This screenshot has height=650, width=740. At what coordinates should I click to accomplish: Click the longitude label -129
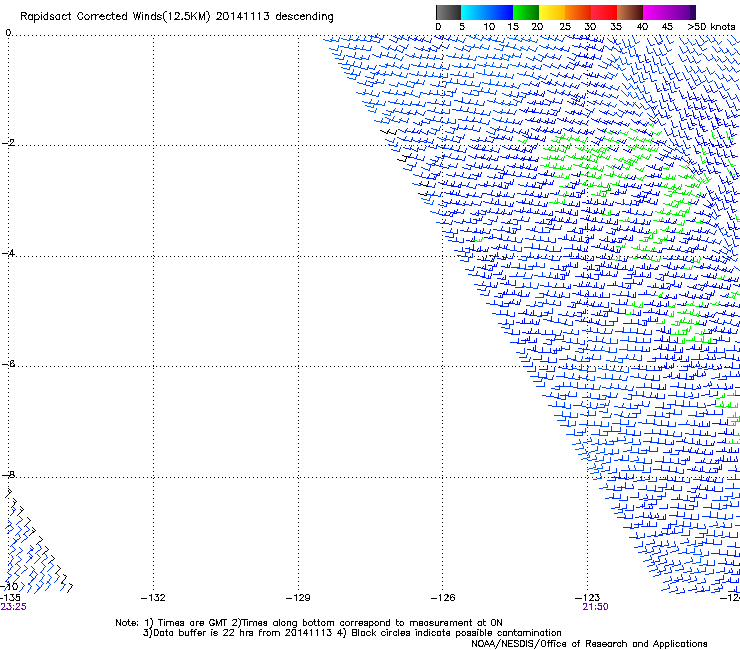tap(298, 598)
